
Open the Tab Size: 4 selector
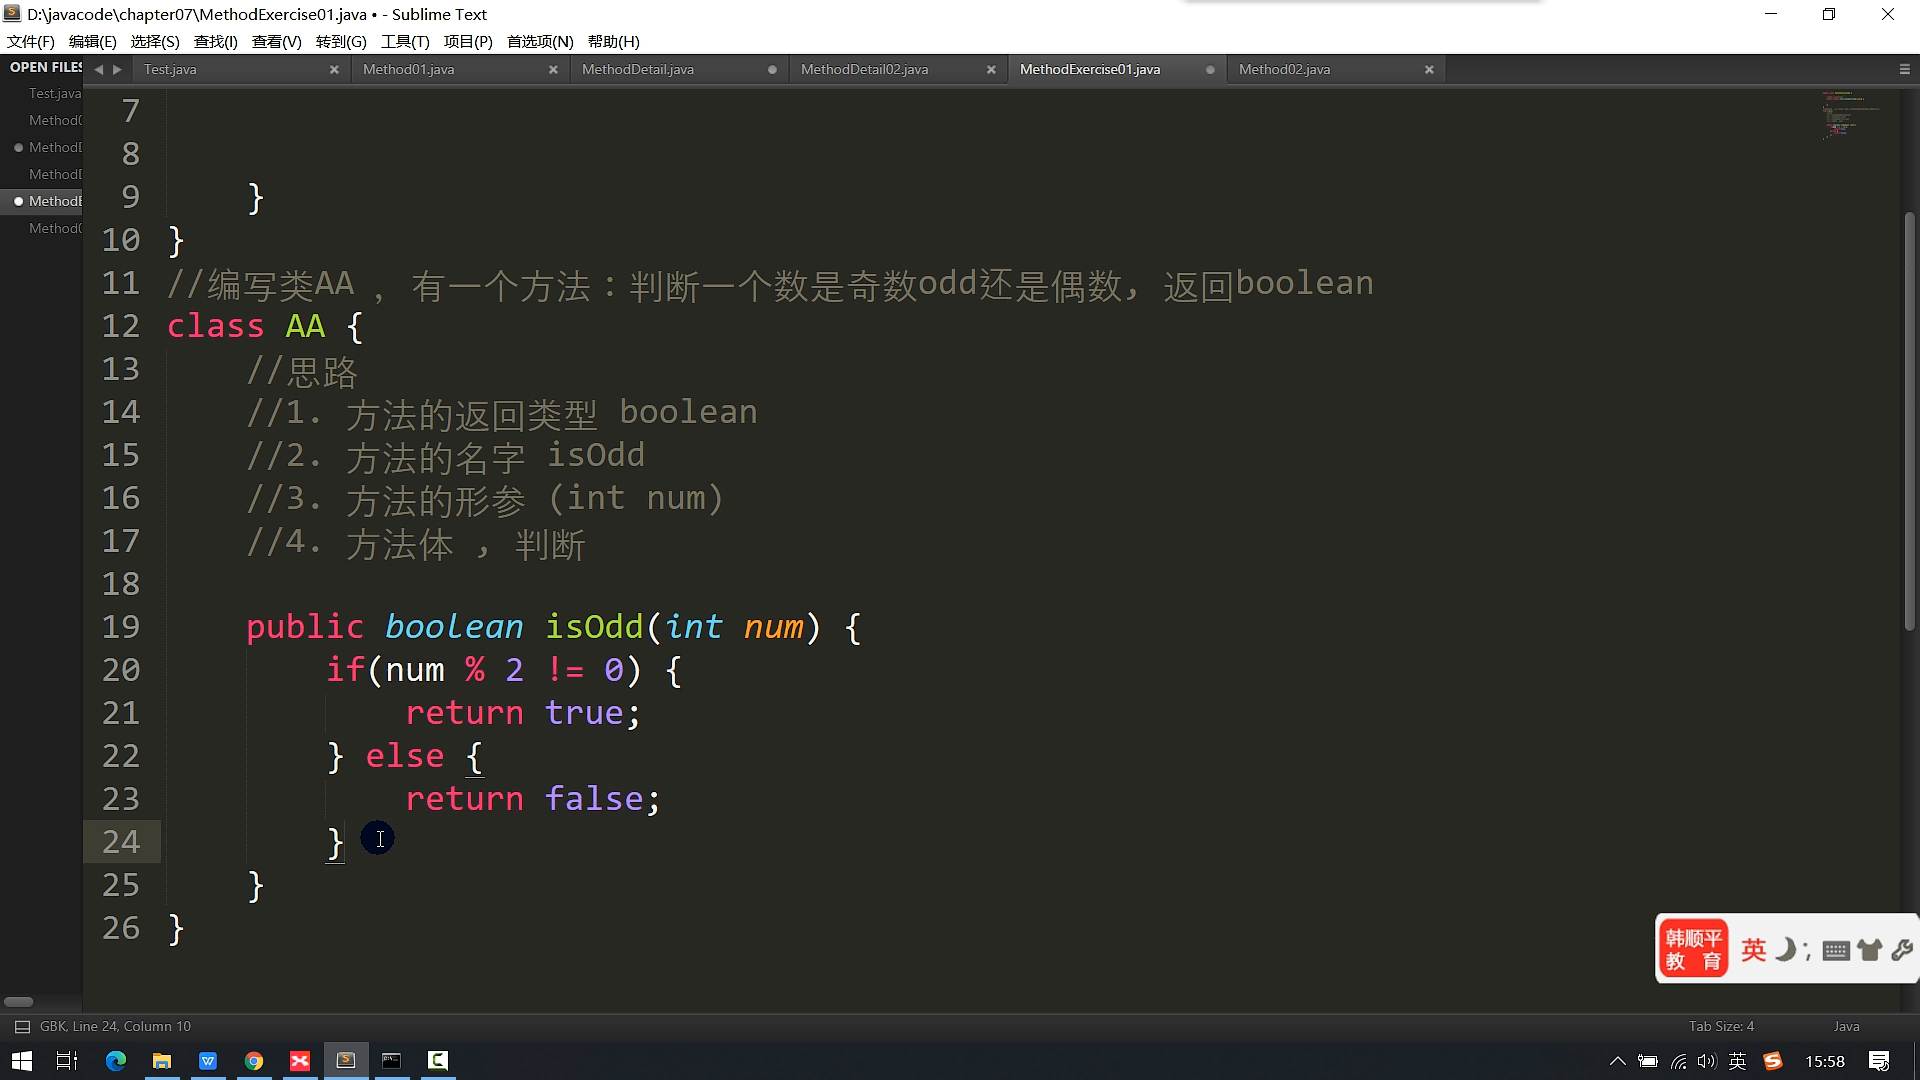pyautogui.click(x=1721, y=1027)
